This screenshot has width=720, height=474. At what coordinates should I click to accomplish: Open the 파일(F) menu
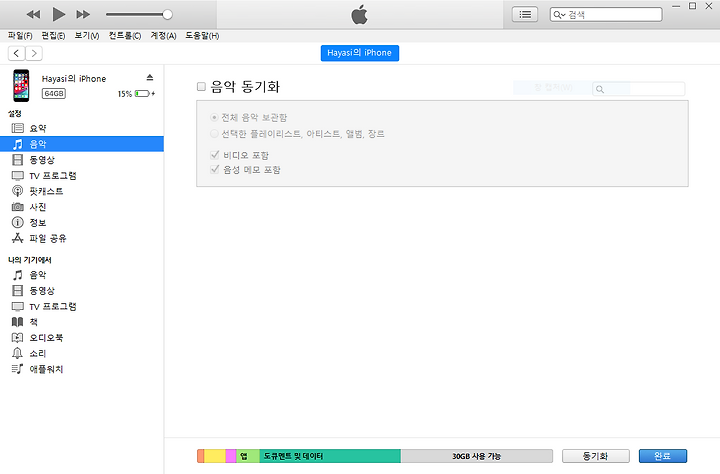[x=20, y=36]
